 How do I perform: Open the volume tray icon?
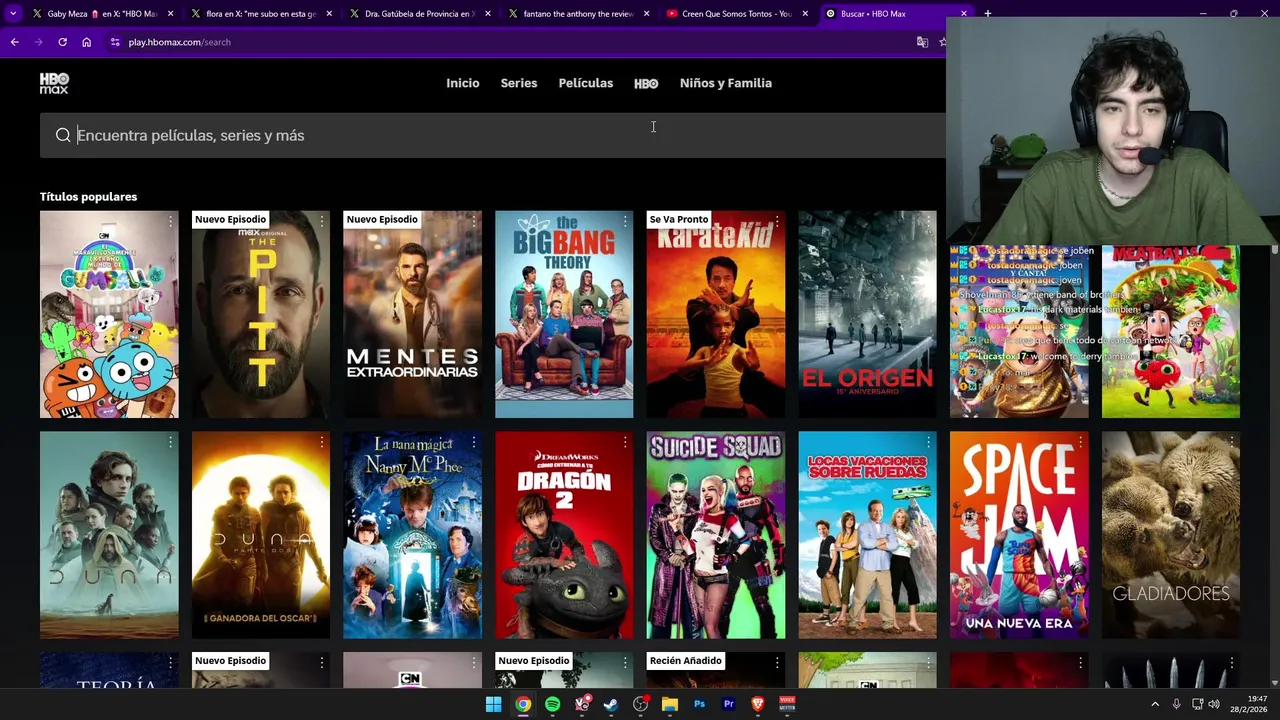(x=1214, y=704)
